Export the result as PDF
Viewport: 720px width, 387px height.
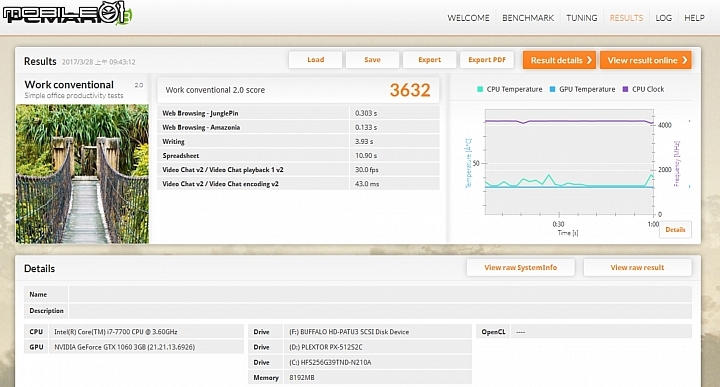487,60
